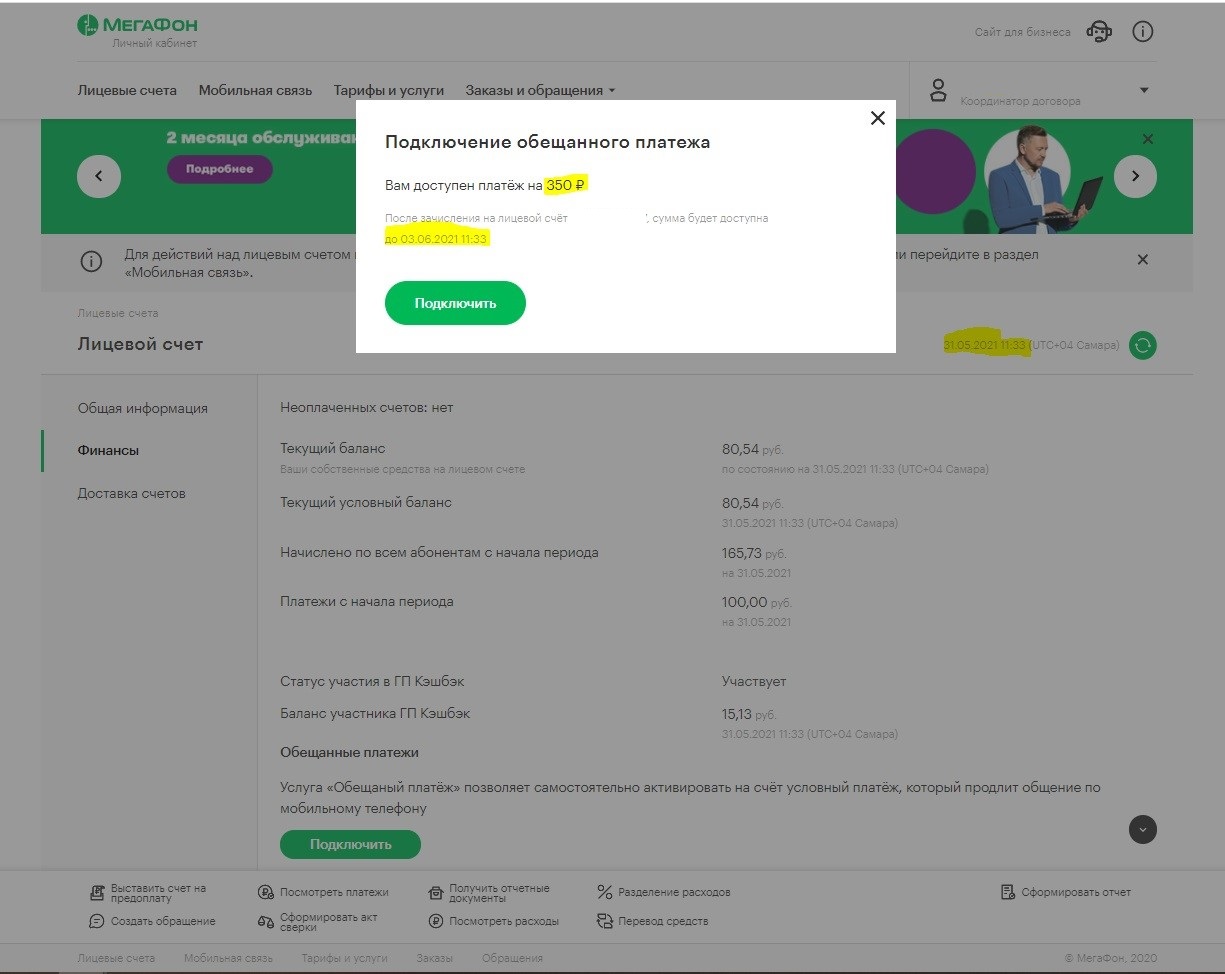Open the info icon in header
Image resolution: width=1225 pixels, height=974 pixels.
tap(1143, 31)
